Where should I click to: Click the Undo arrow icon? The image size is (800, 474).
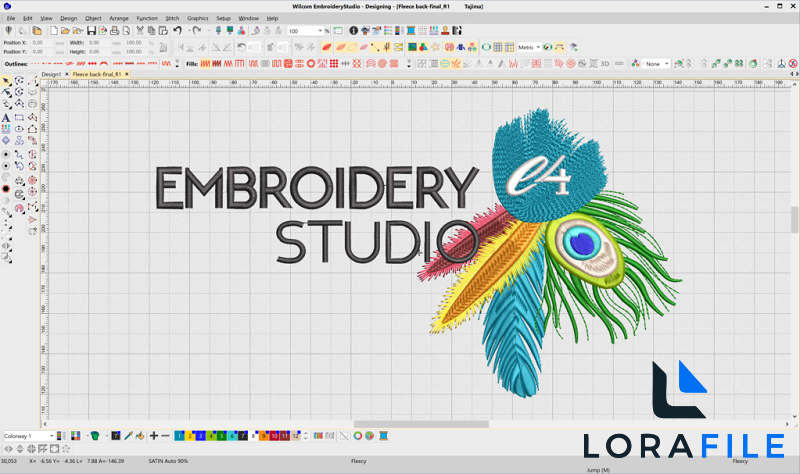pyautogui.click(x=177, y=31)
